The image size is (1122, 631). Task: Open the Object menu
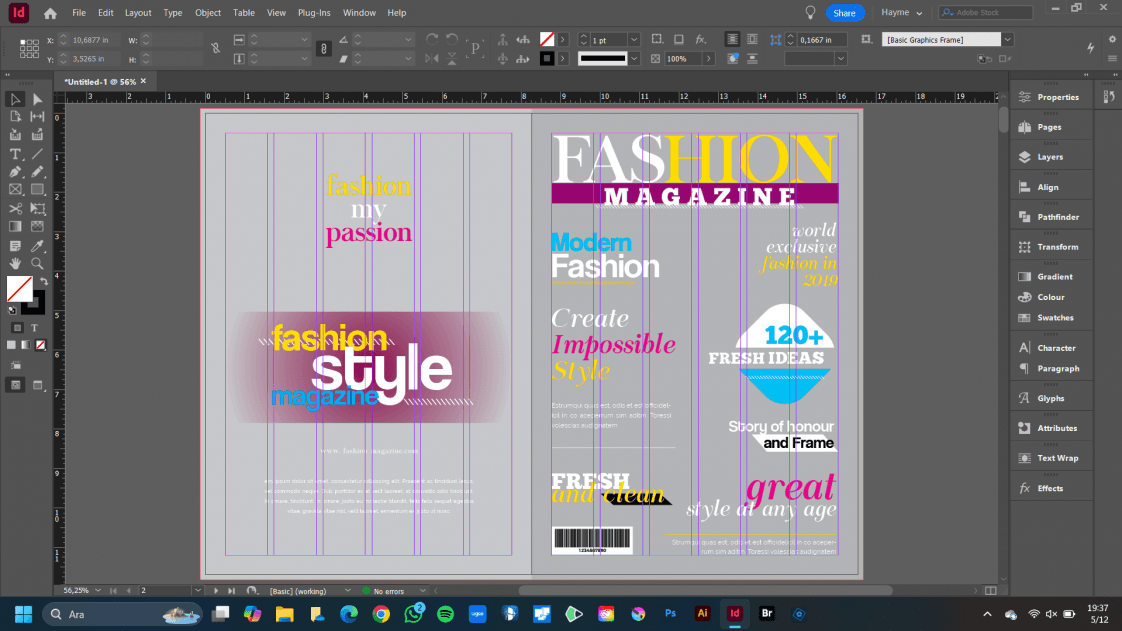208,13
